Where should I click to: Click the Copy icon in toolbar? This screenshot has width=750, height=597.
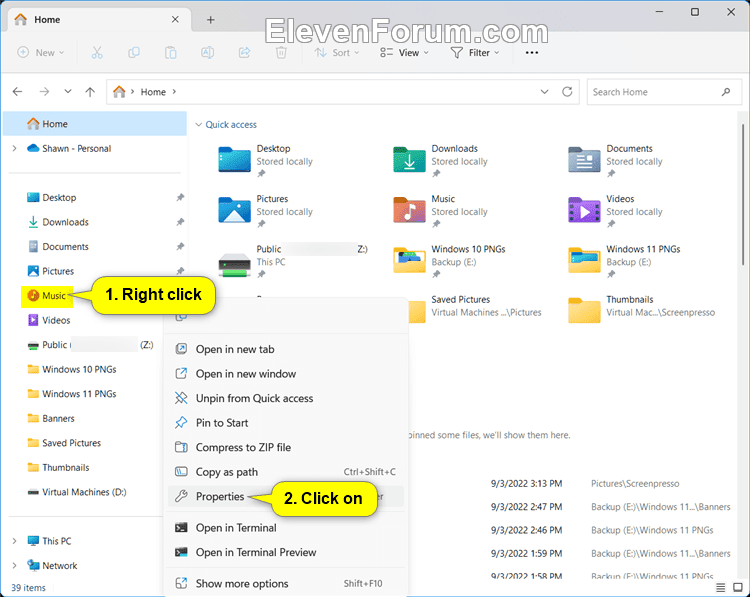point(134,53)
